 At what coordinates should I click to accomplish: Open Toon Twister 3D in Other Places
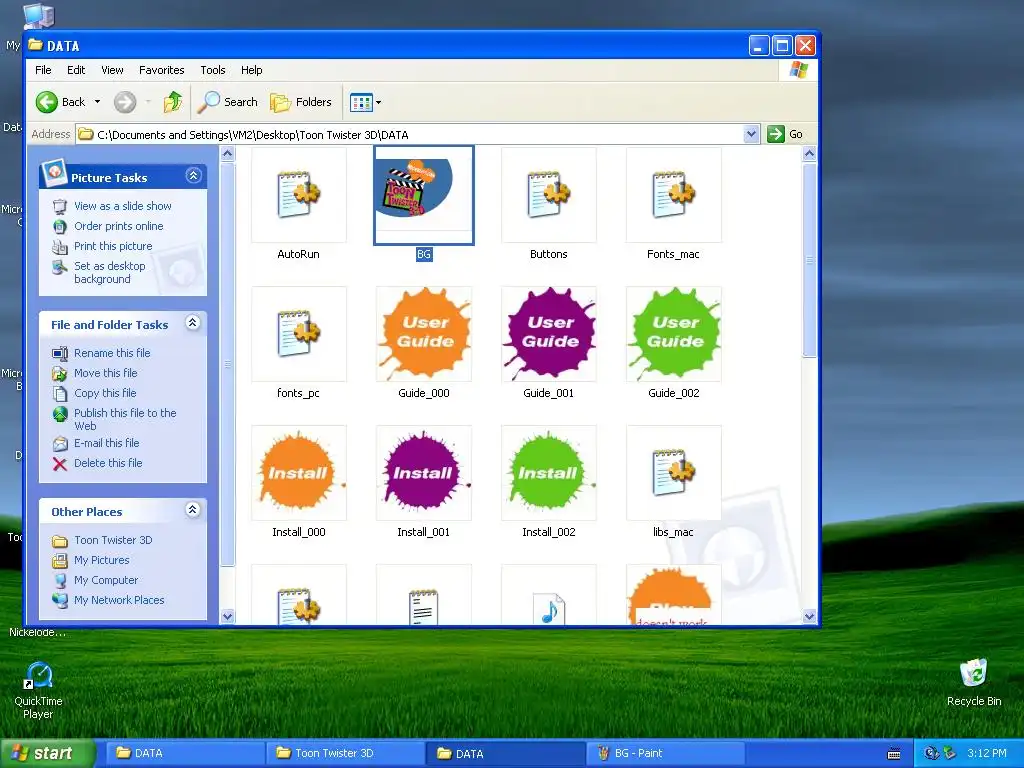coord(113,540)
